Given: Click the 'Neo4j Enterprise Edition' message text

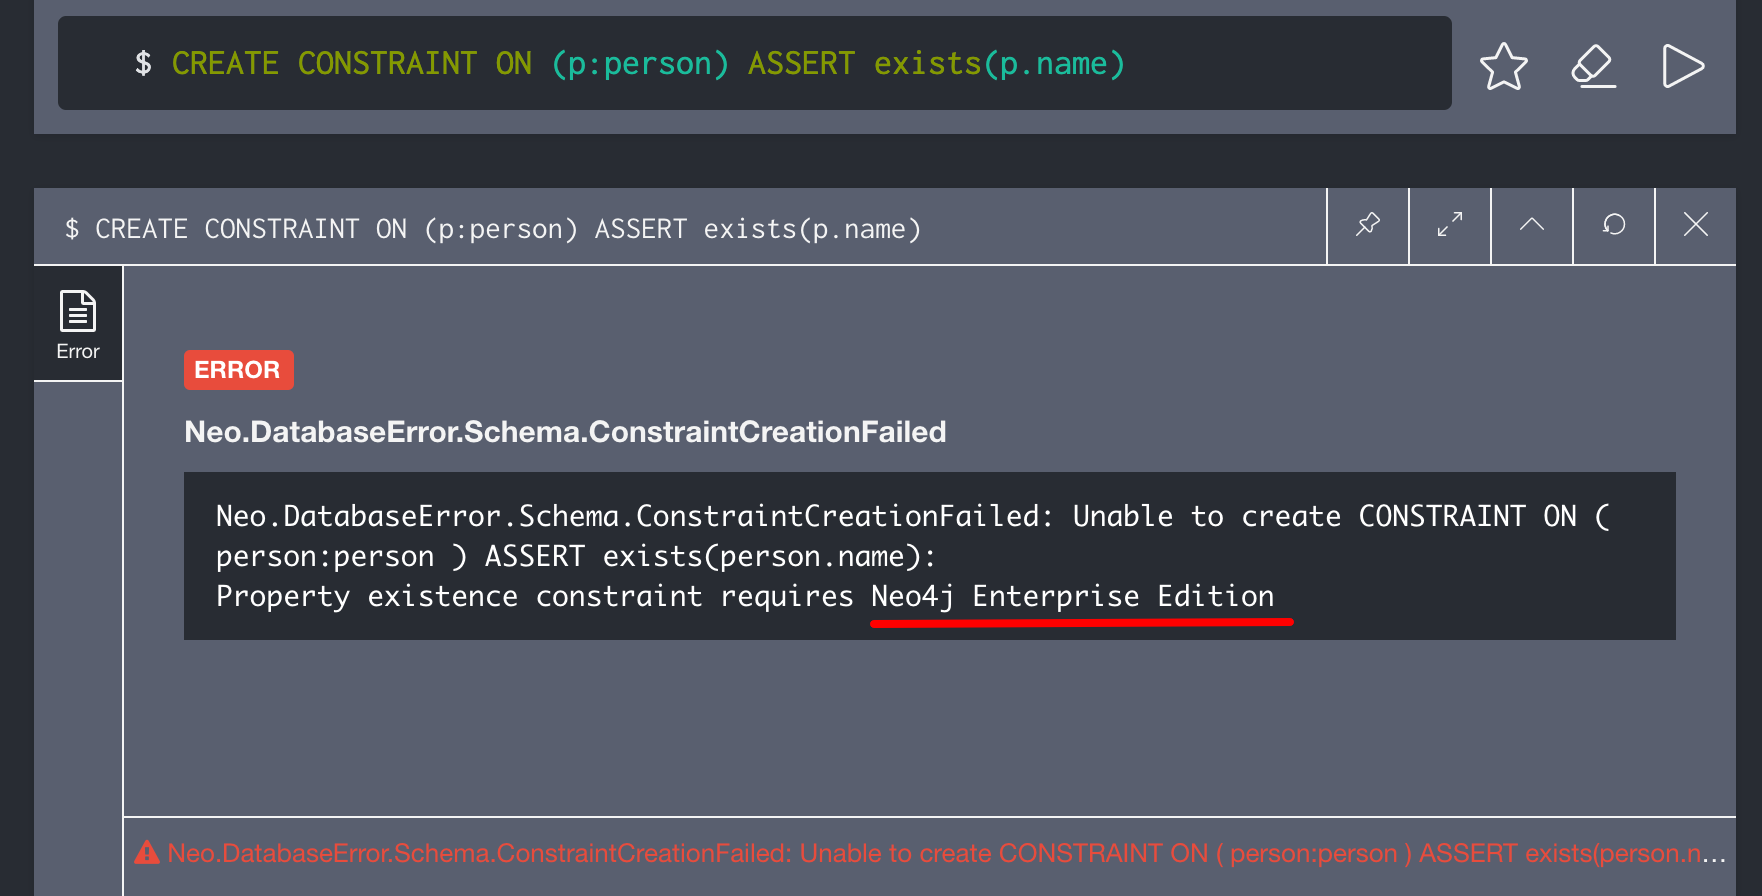Looking at the screenshot, I should click(x=1072, y=596).
